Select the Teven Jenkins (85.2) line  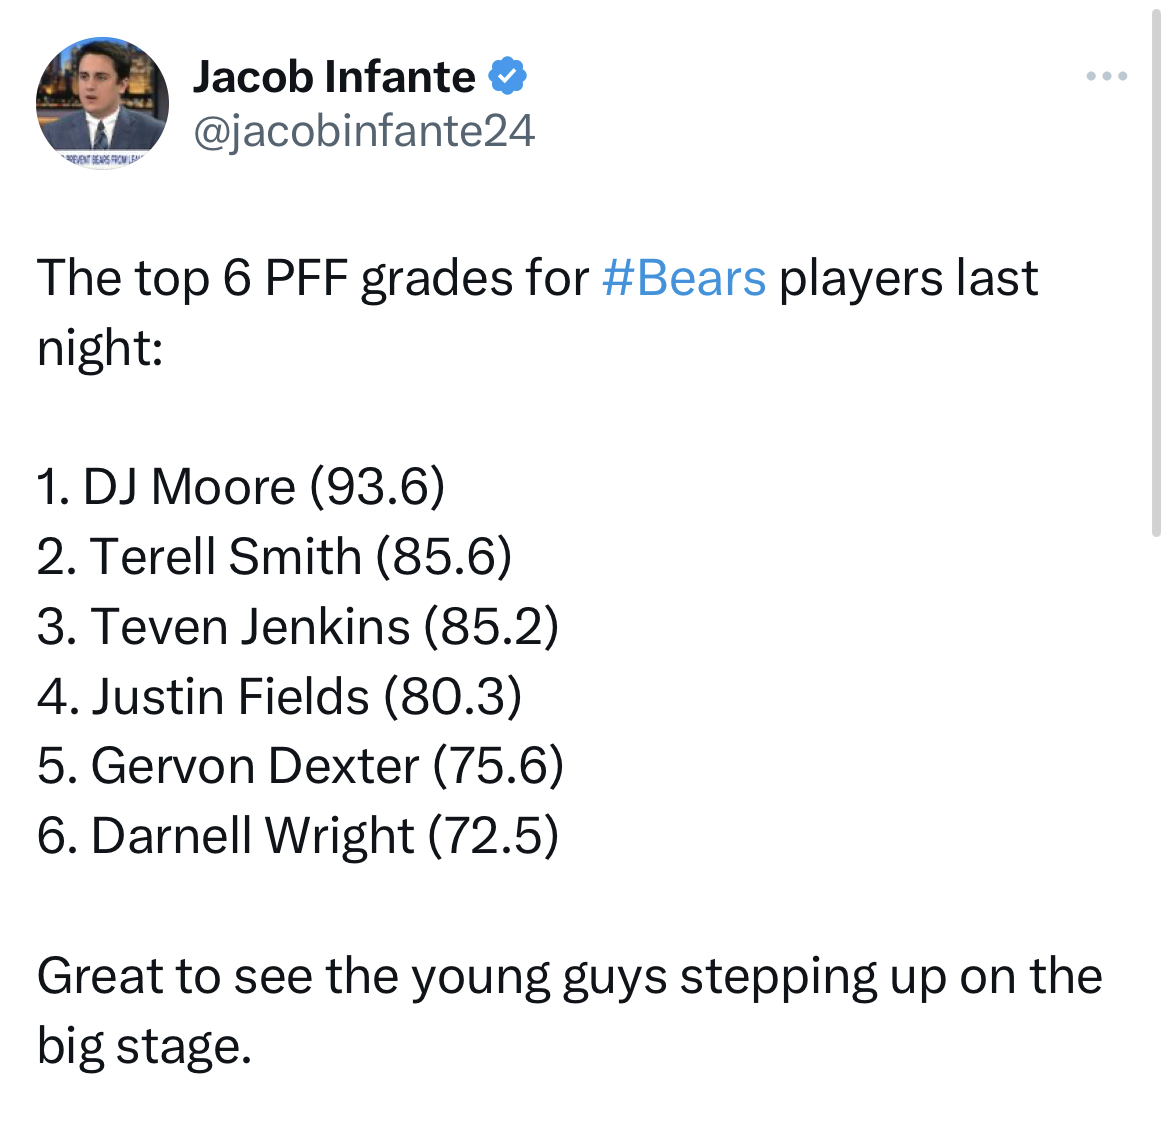coord(298,626)
